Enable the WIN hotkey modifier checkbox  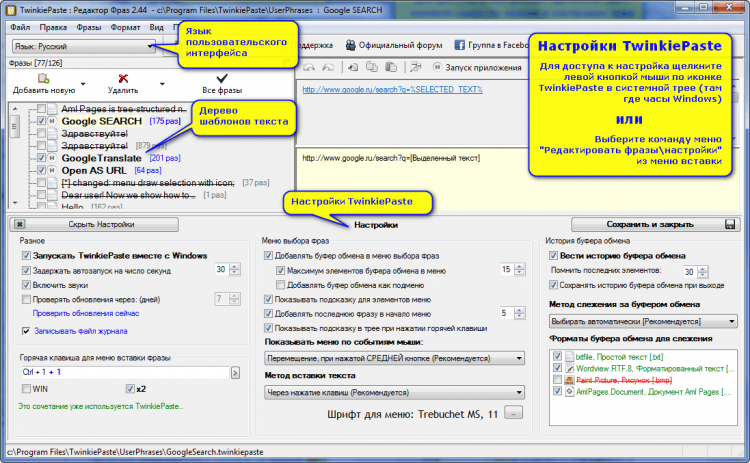pyautogui.click(x=26, y=389)
